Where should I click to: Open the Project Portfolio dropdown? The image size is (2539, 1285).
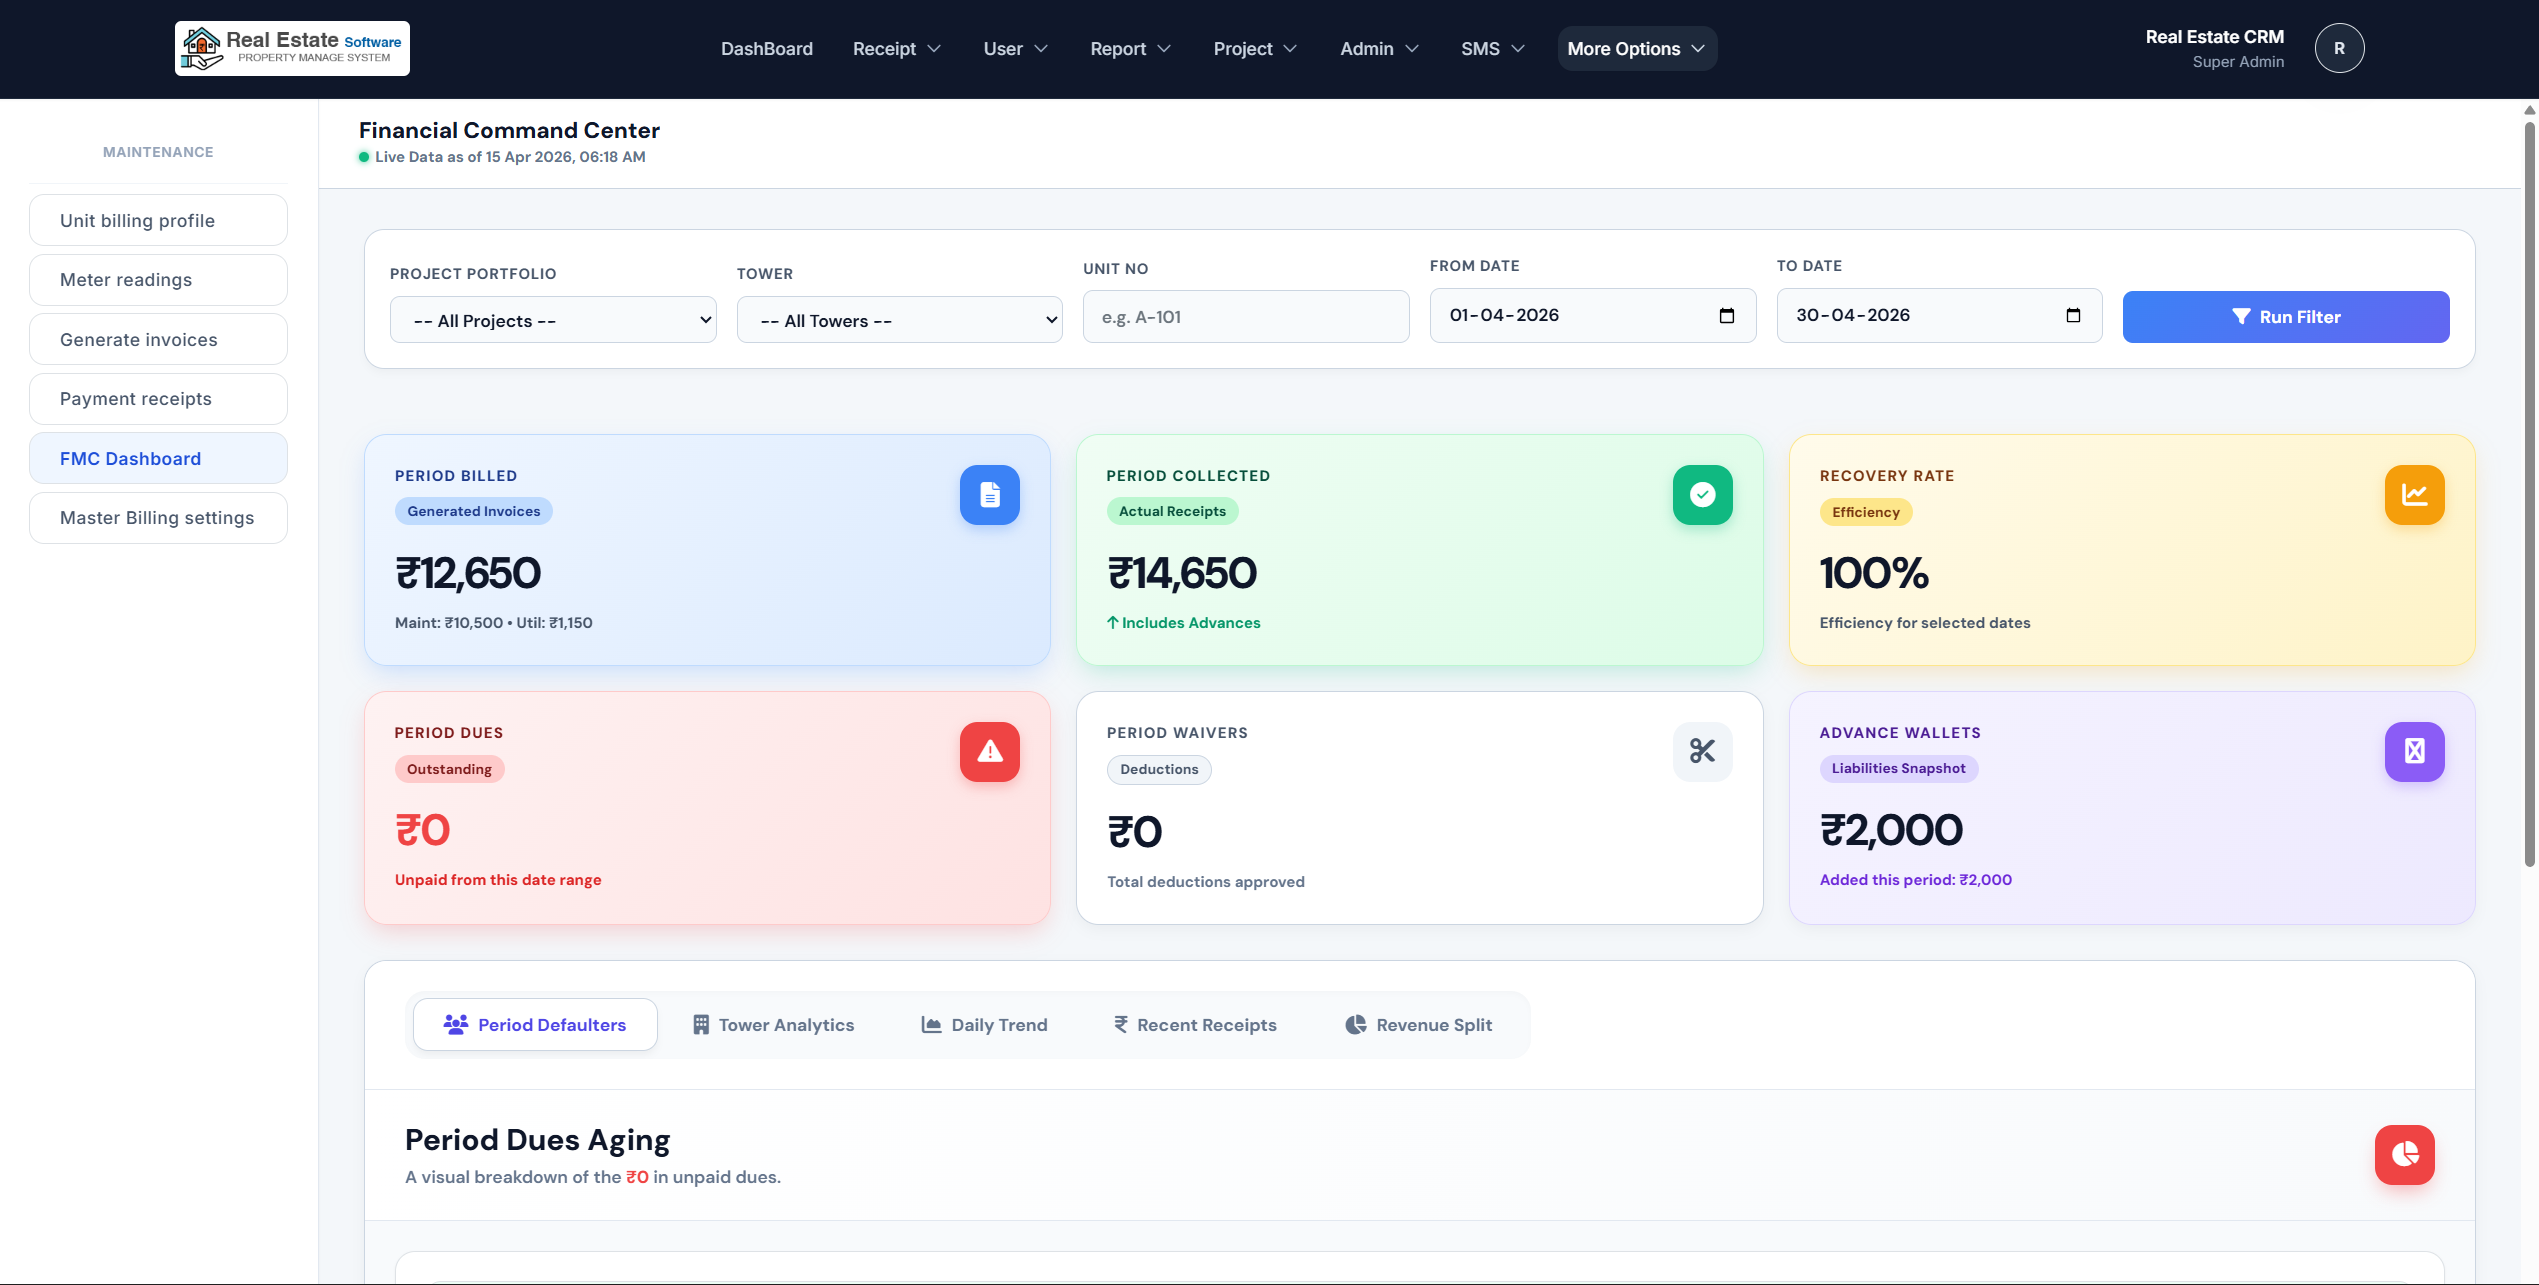click(552, 319)
